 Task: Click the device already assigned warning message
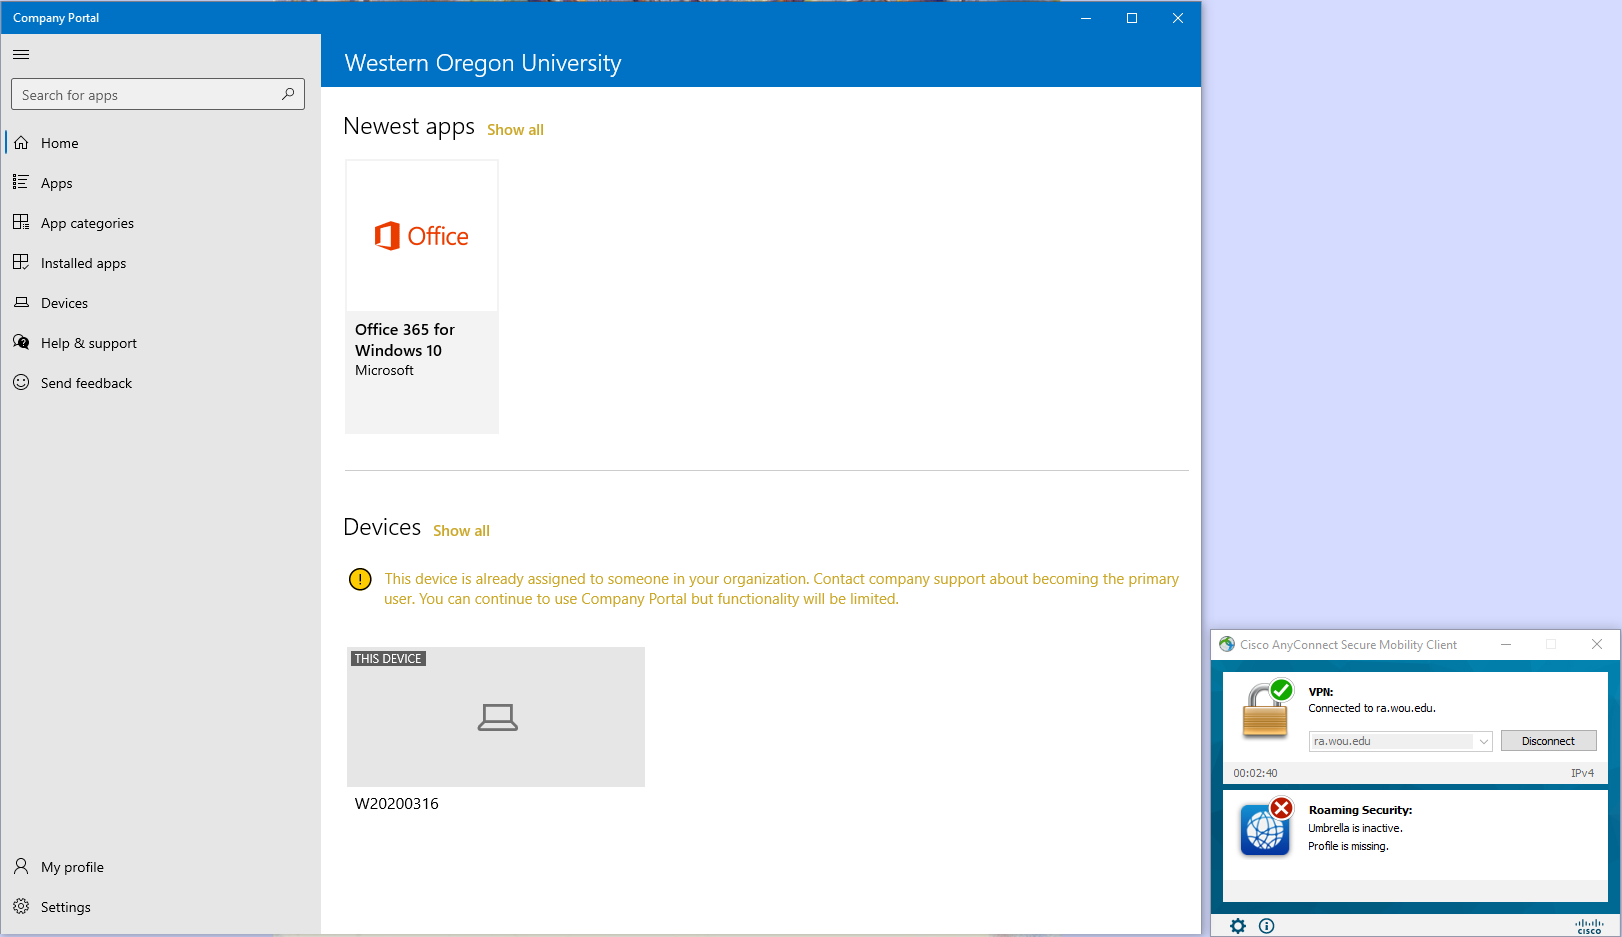(x=781, y=589)
